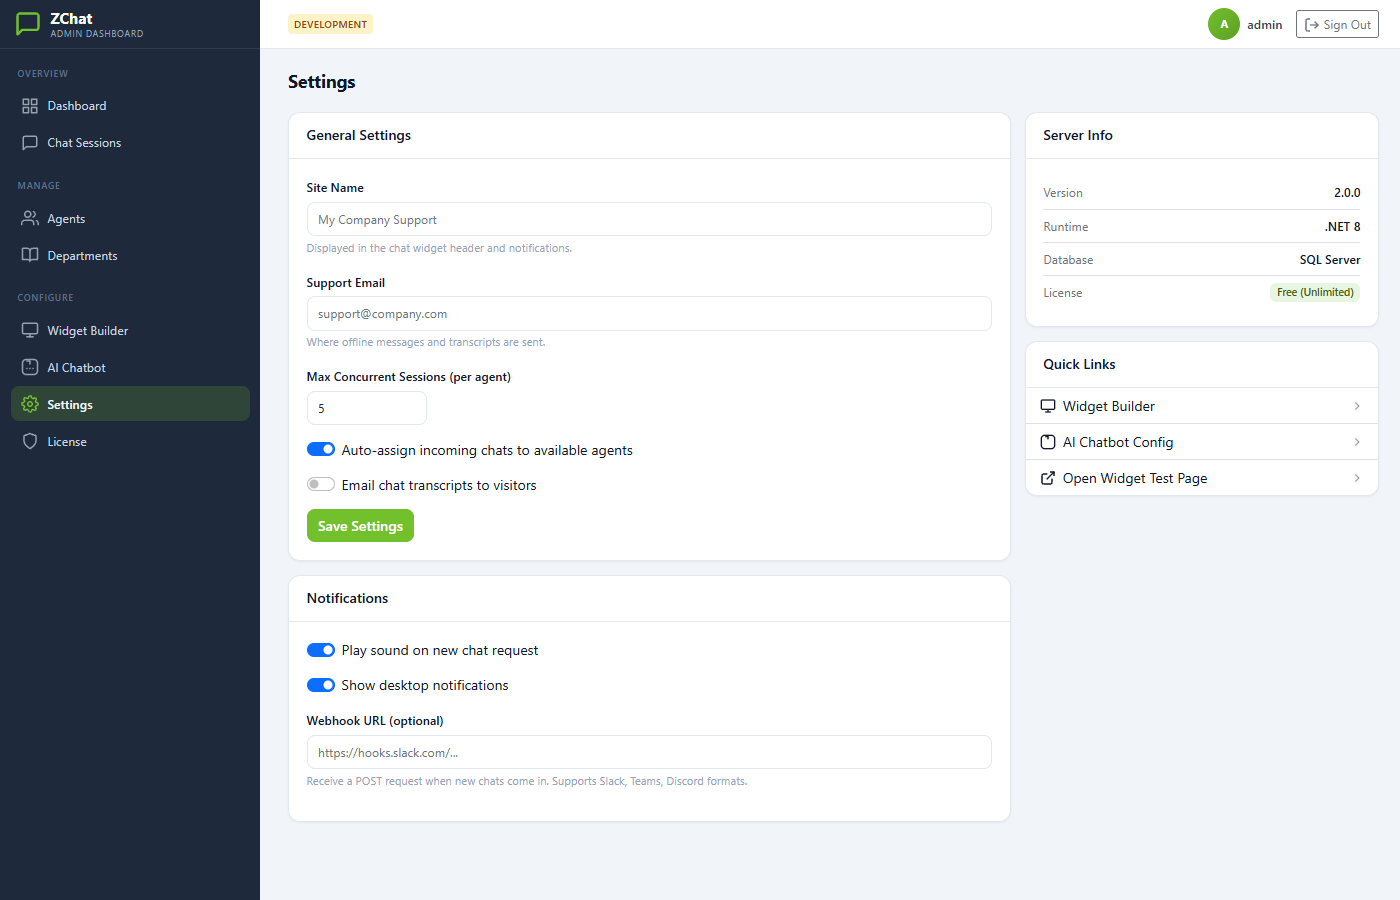Open AI Chatbot Config via its chevron
The height and width of the screenshot is (900, 1400).
click(x=1357, y=441)
